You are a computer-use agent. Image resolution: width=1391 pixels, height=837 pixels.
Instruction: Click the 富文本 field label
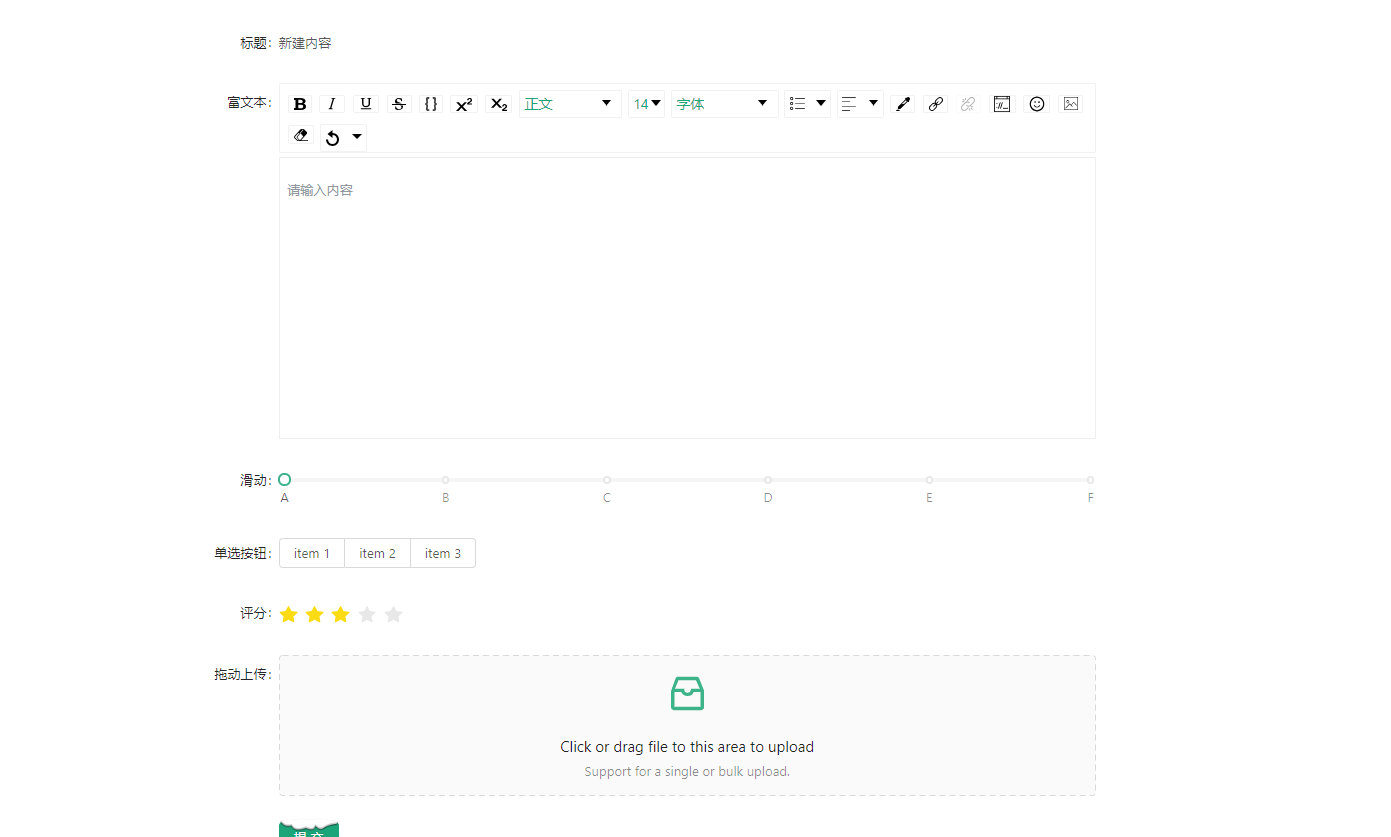click(249, 102)
